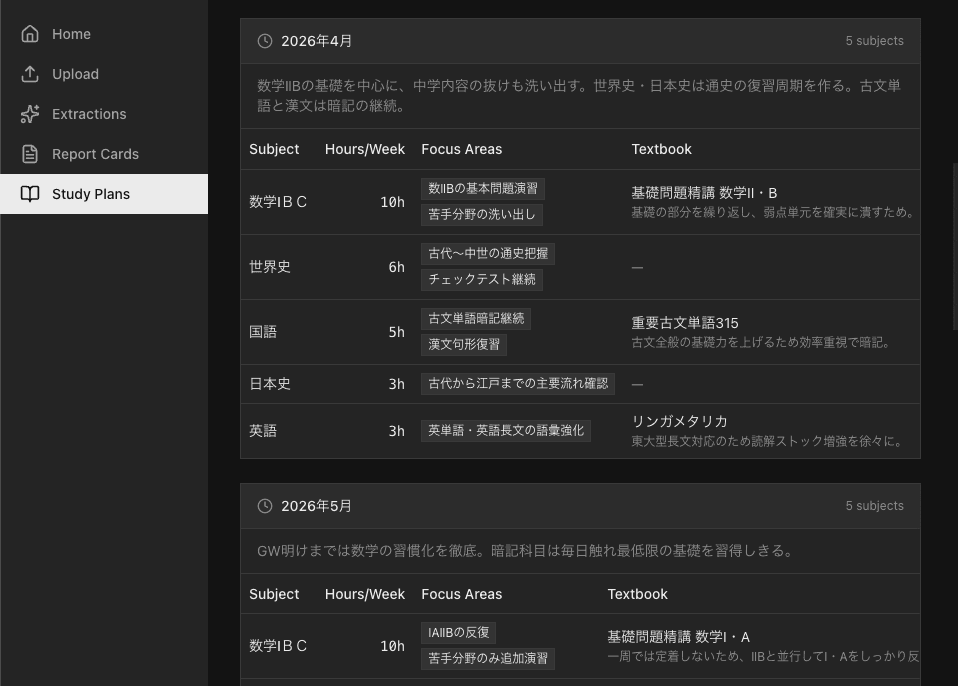Select the 世界史 subject row
The width and height of the screenshot is (958, 686).
pos(263,266)
